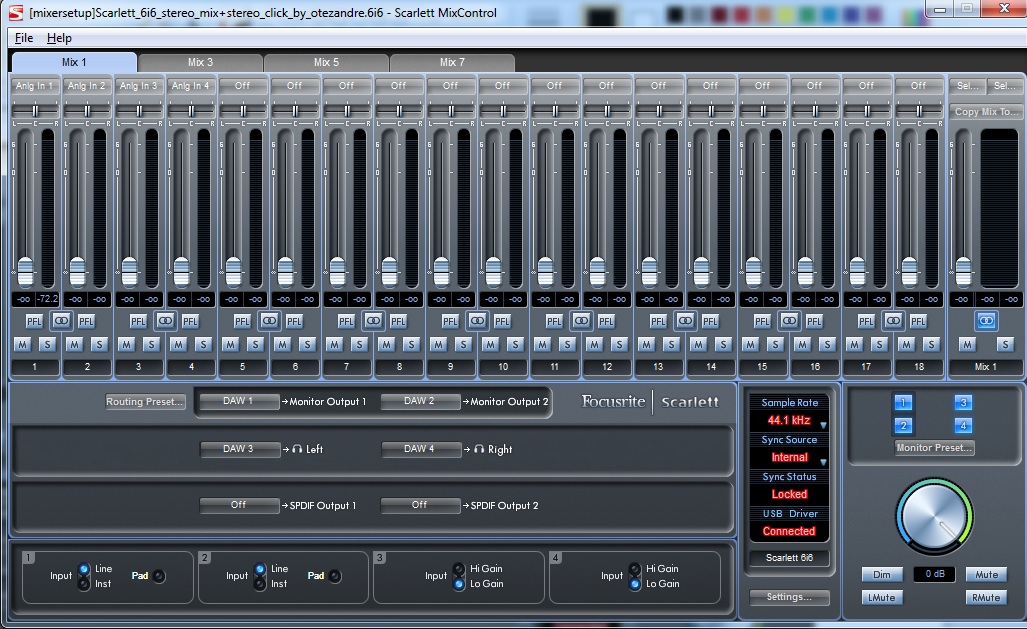Open the Anlg In 1 source selector
Viewport: 1027px width, 629px height.
tap(35, 86)
